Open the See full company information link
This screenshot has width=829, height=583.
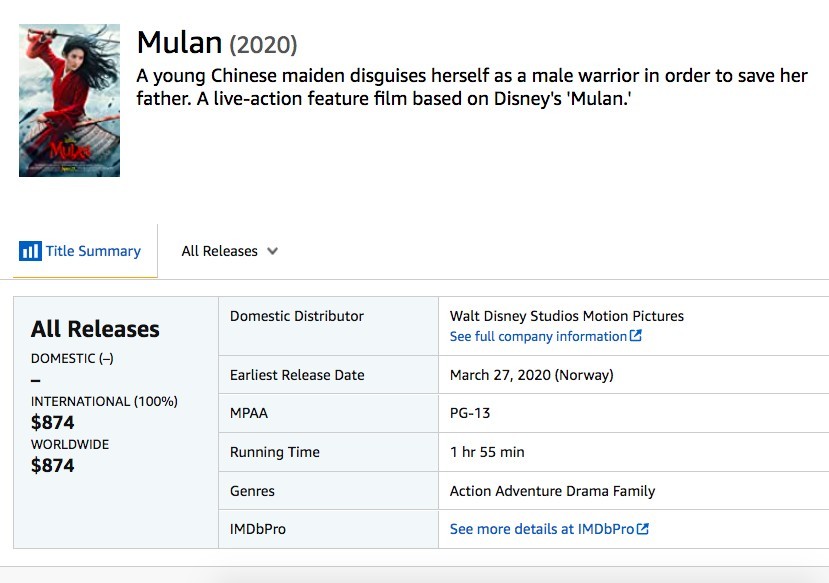tap(538, 336)
